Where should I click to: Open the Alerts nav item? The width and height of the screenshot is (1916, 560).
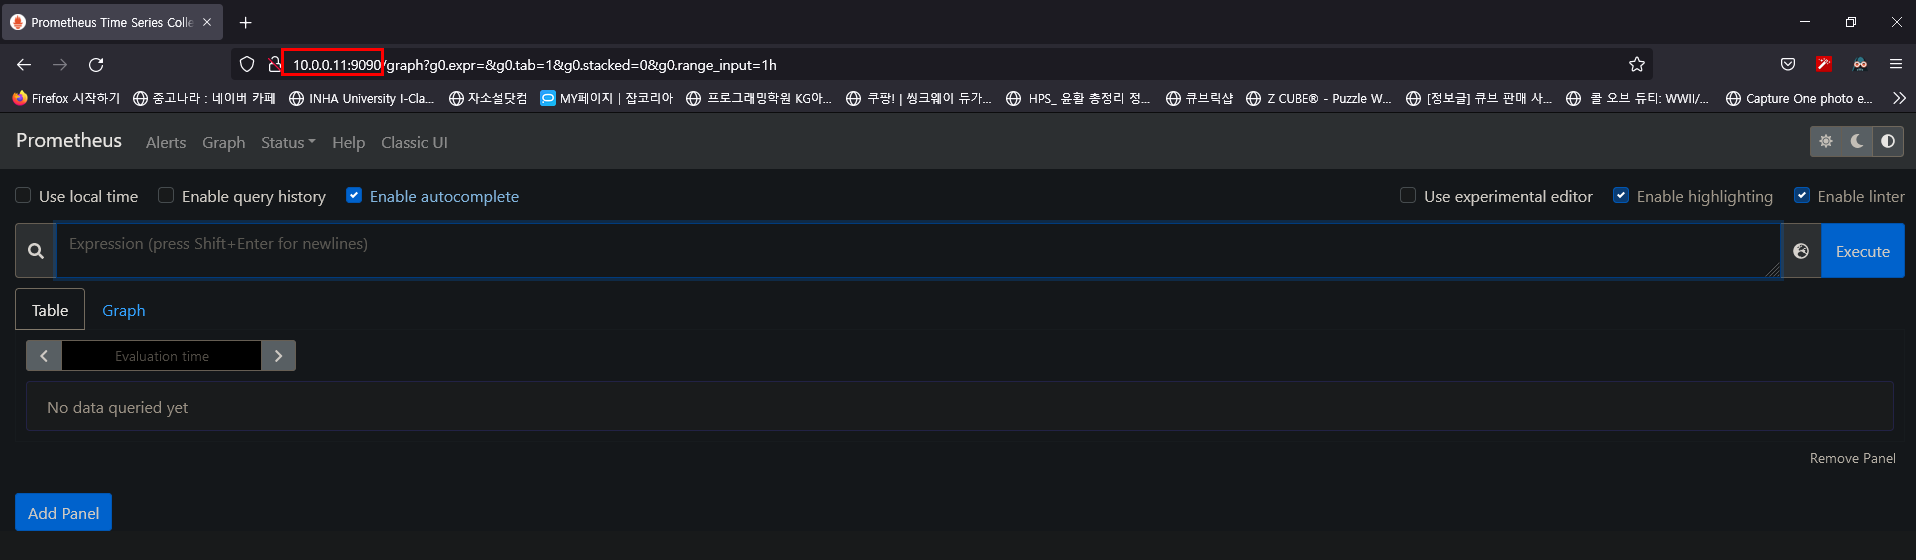point(166,142)
